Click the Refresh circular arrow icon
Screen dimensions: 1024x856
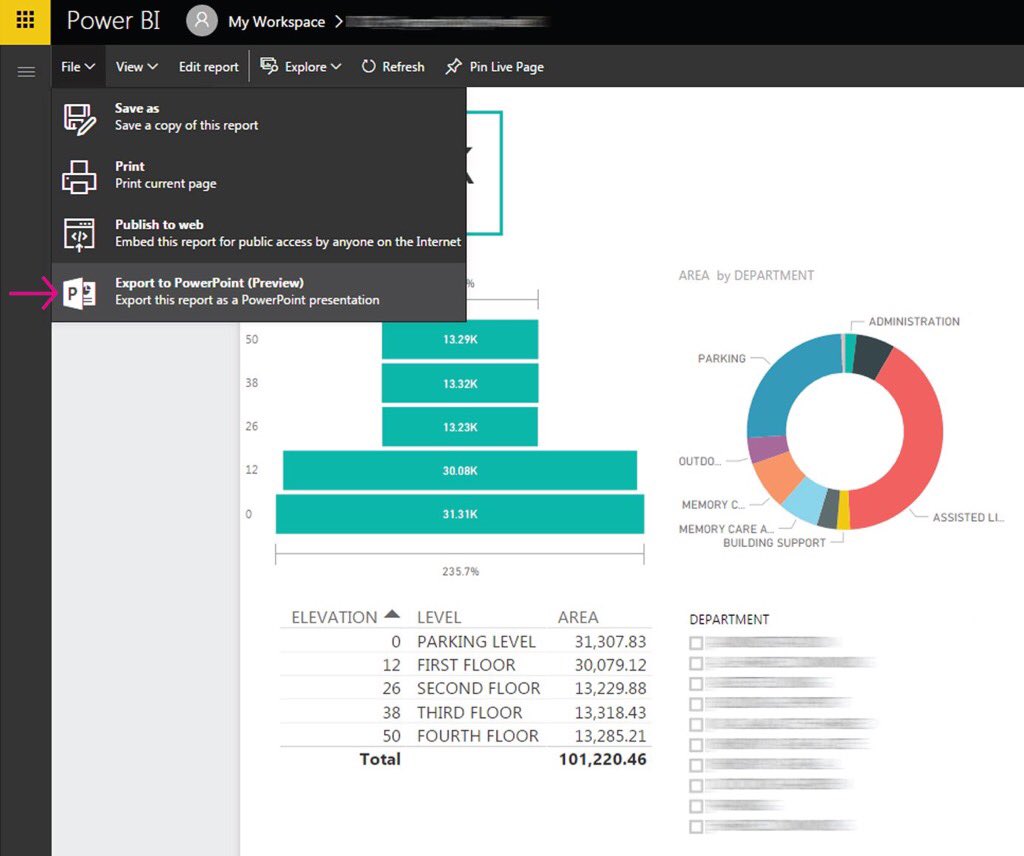click(x=369, y=67)
